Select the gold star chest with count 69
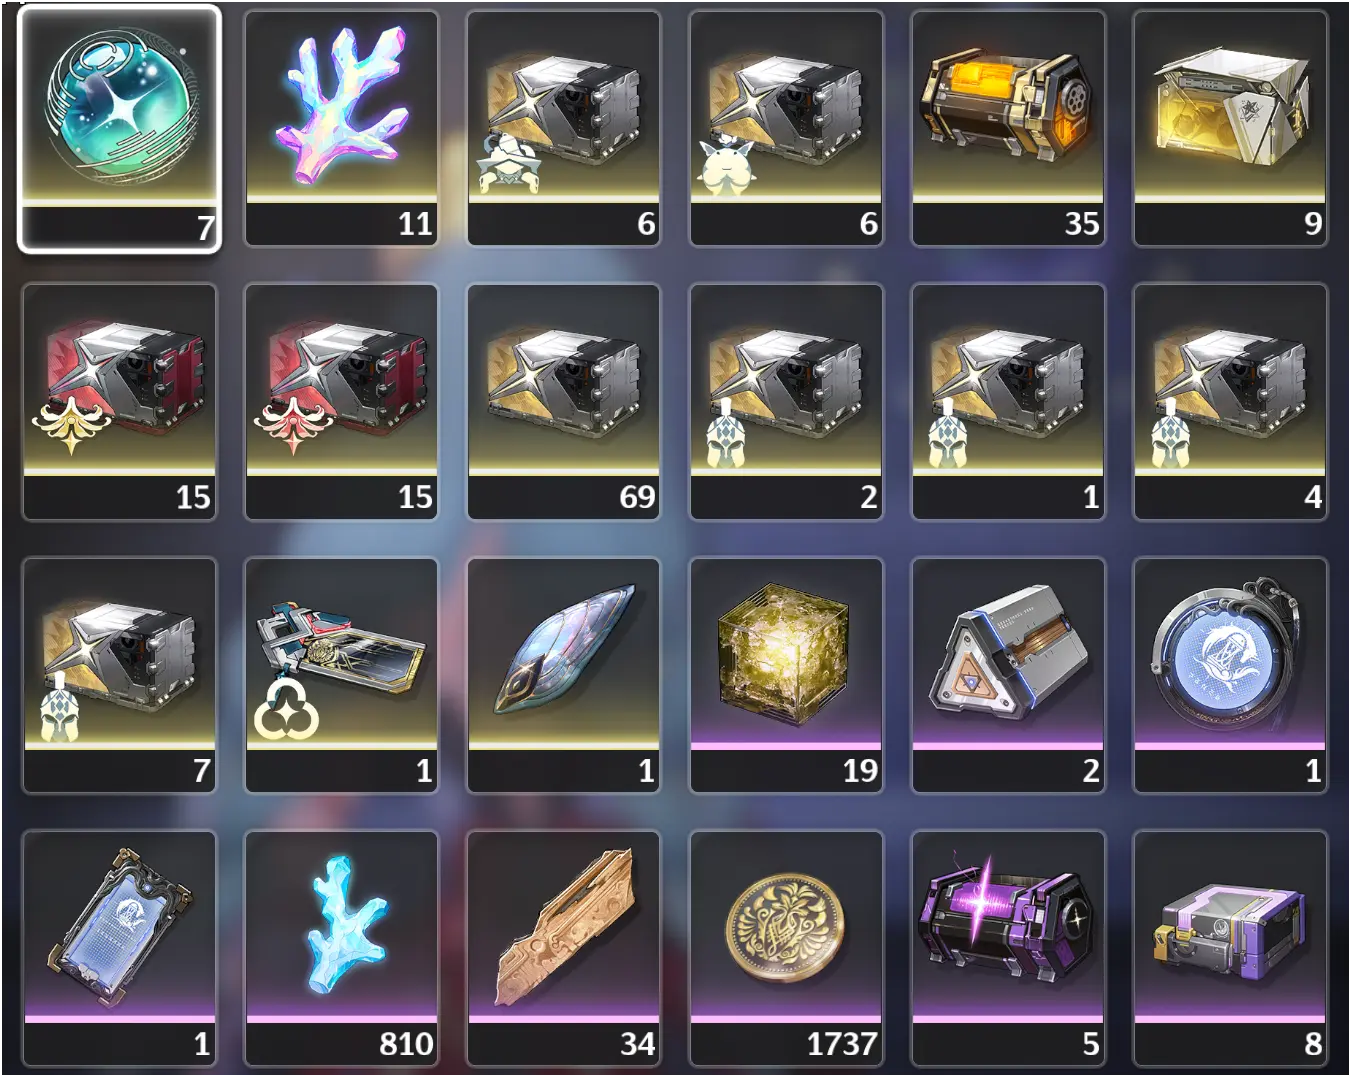The image size is (1351, 1077). 564,402
